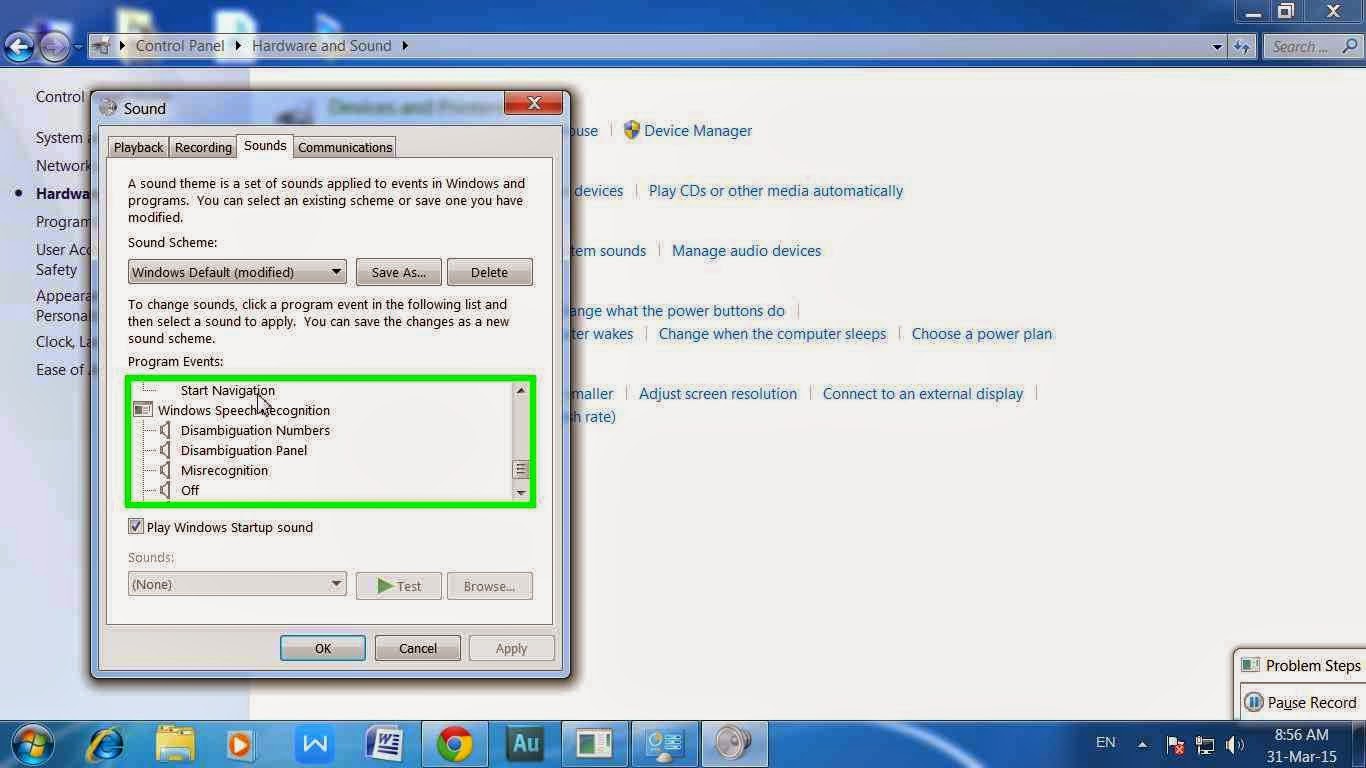Open the Adjust screen resolution link
1366x768 pixels.
(x=718, y=393)
